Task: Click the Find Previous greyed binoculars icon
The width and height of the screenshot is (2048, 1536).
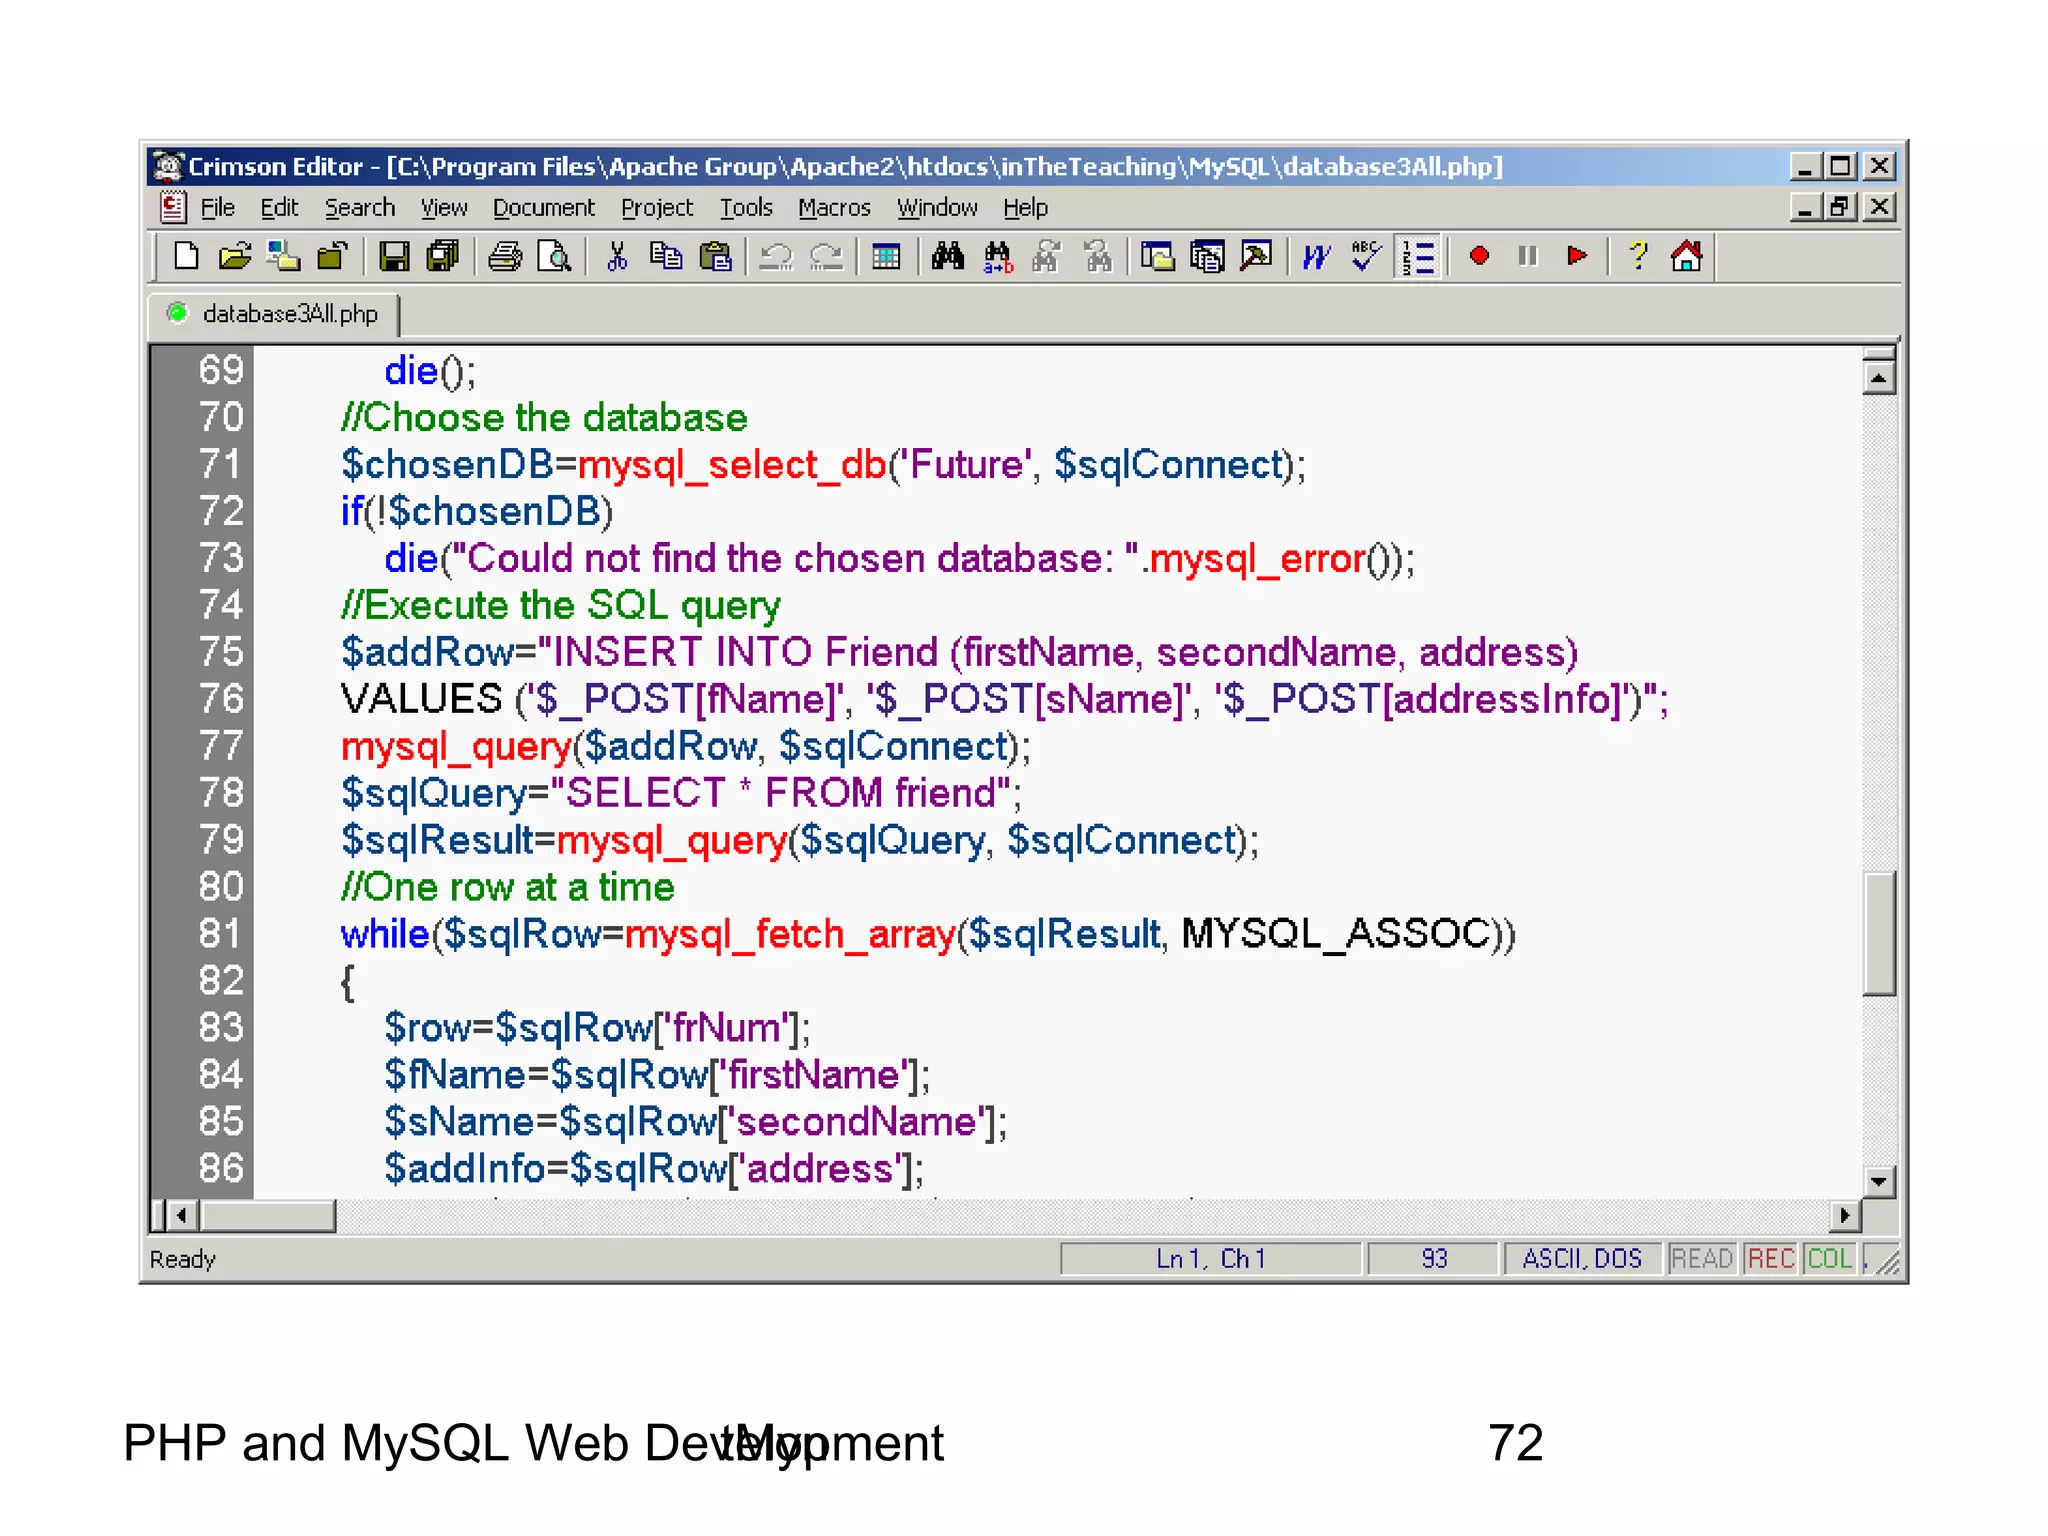Action: (1097, 257)
